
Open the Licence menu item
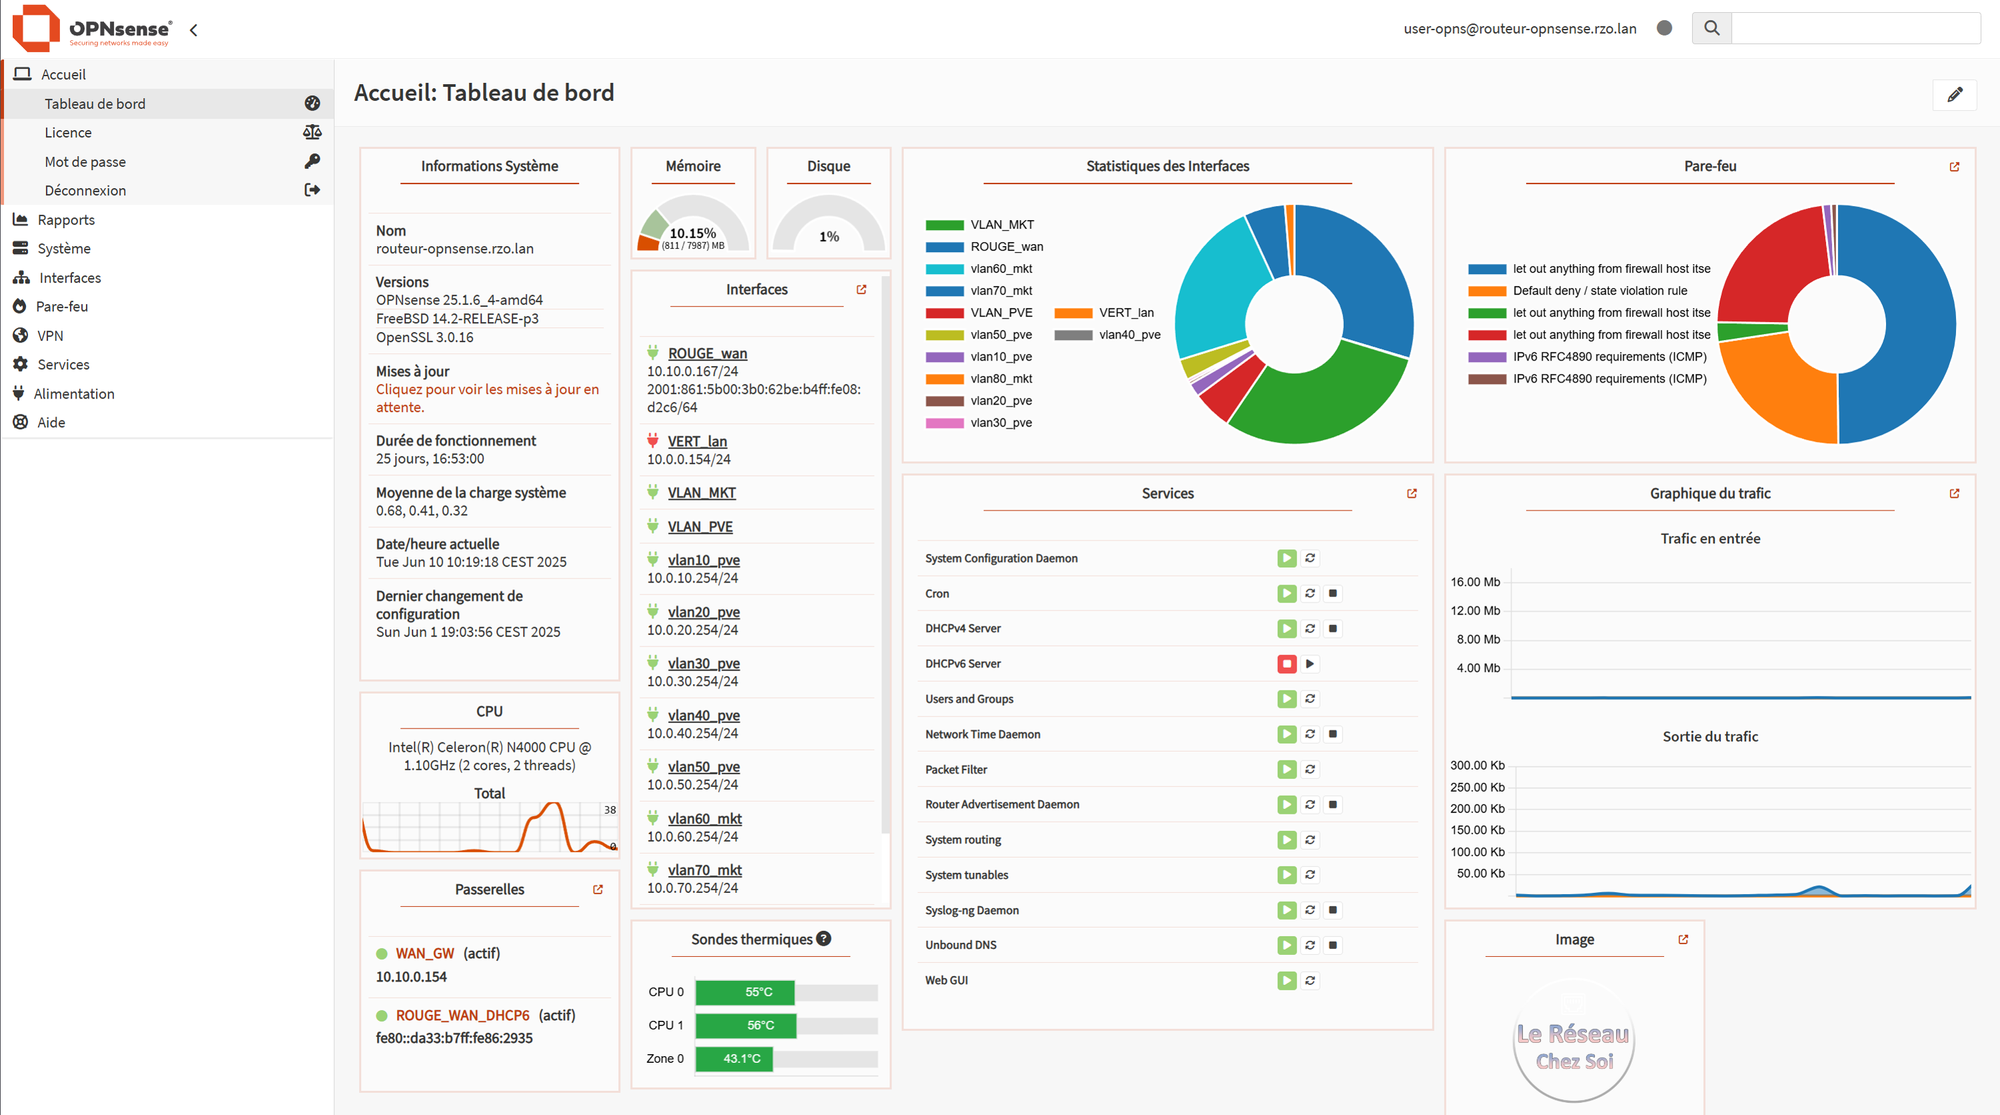click(x=68, y=133)
